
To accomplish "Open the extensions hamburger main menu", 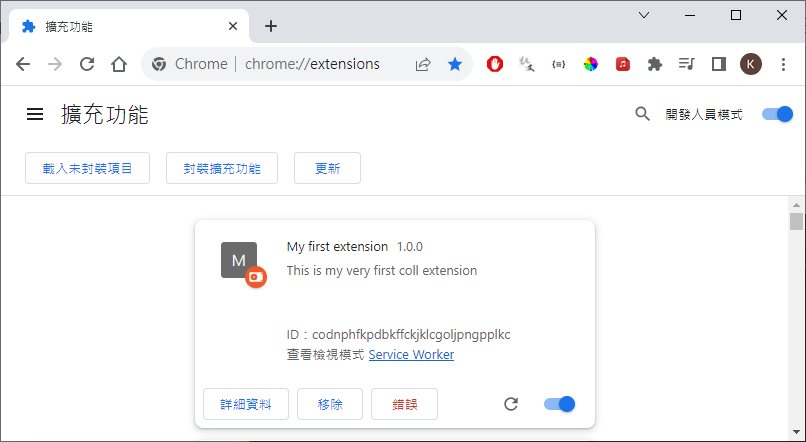I will pos(35,114).
